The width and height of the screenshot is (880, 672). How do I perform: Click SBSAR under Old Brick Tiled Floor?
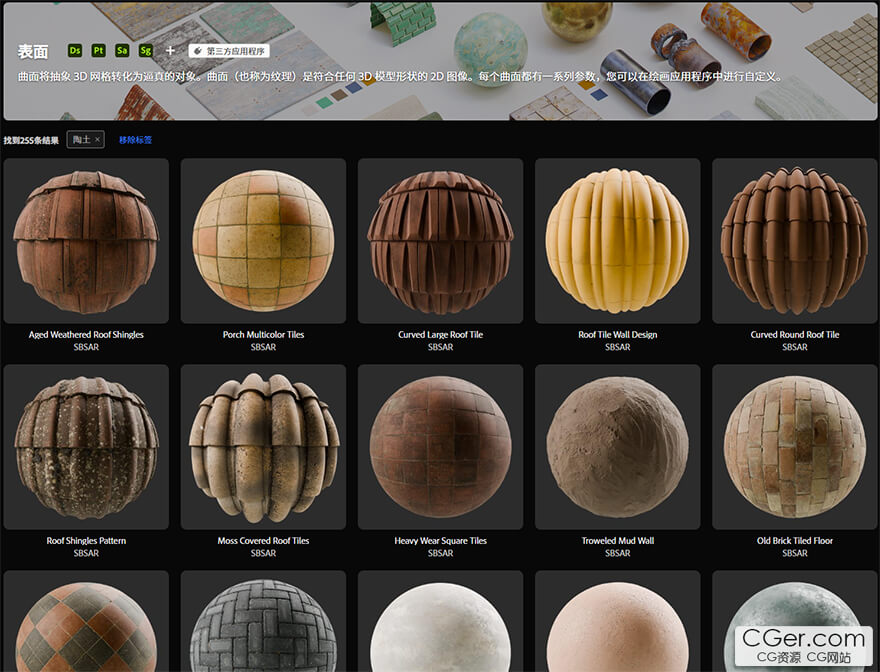coord(795,554)
